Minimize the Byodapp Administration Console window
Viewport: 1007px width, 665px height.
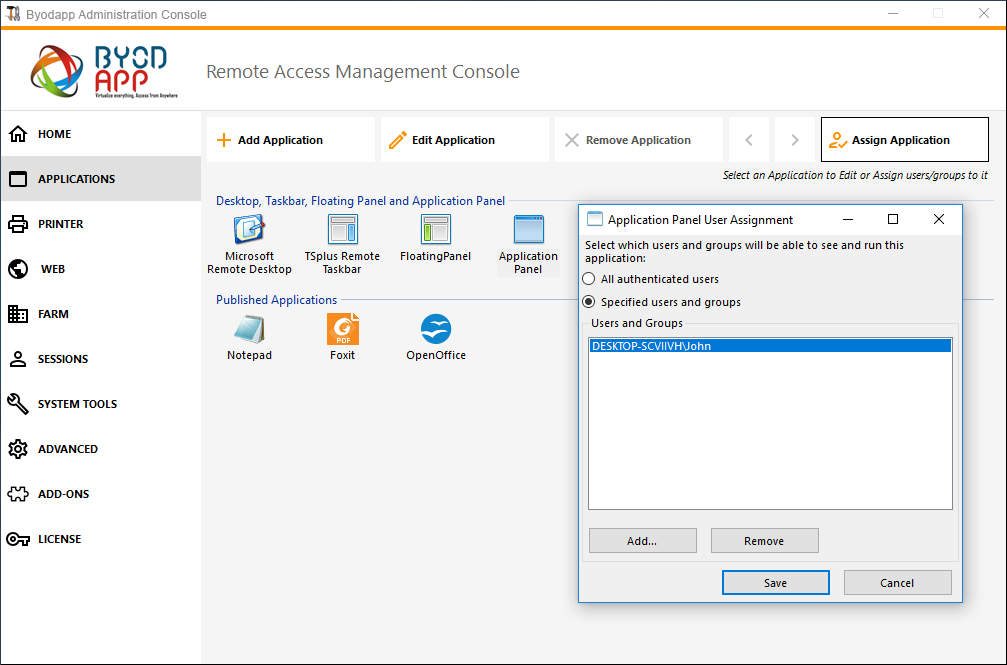(893, 13)
